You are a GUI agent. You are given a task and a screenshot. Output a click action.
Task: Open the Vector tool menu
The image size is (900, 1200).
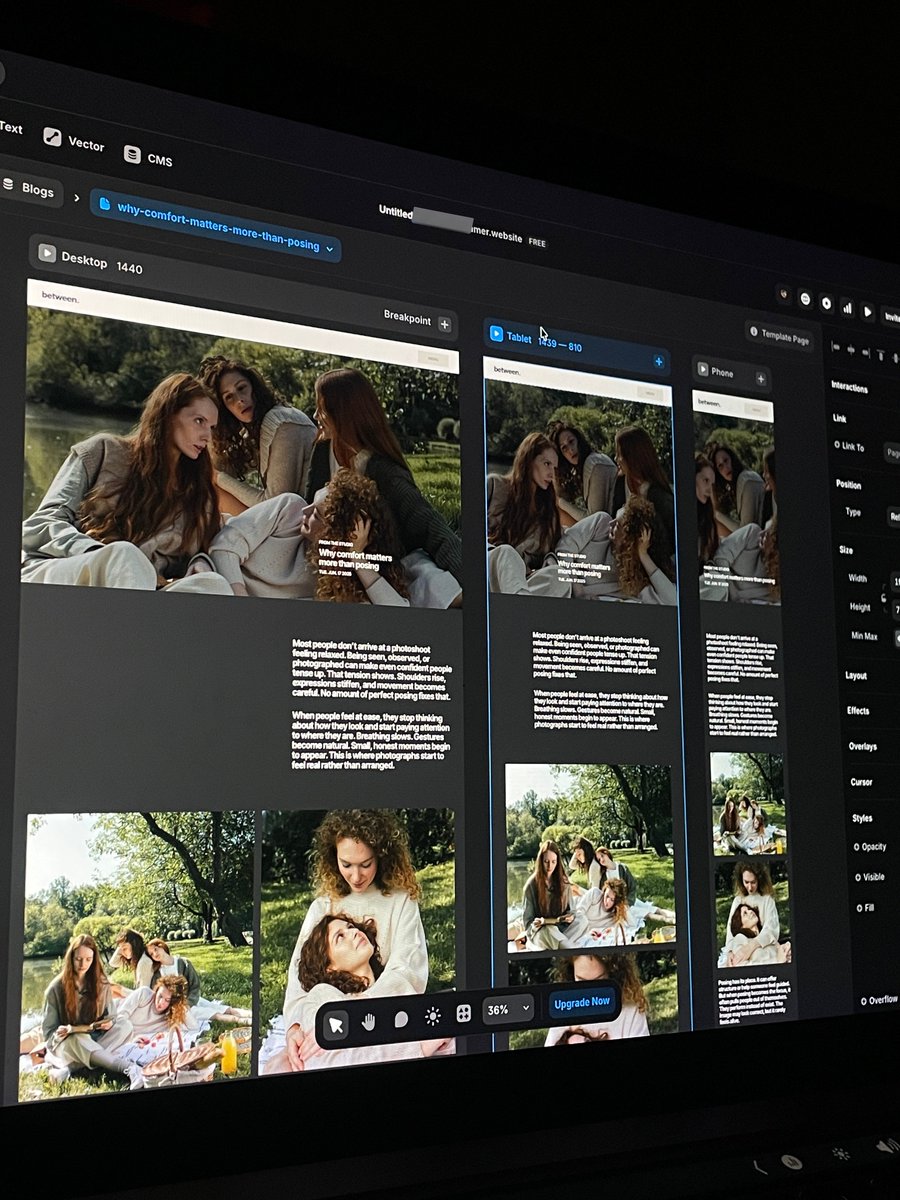(73, 142)
